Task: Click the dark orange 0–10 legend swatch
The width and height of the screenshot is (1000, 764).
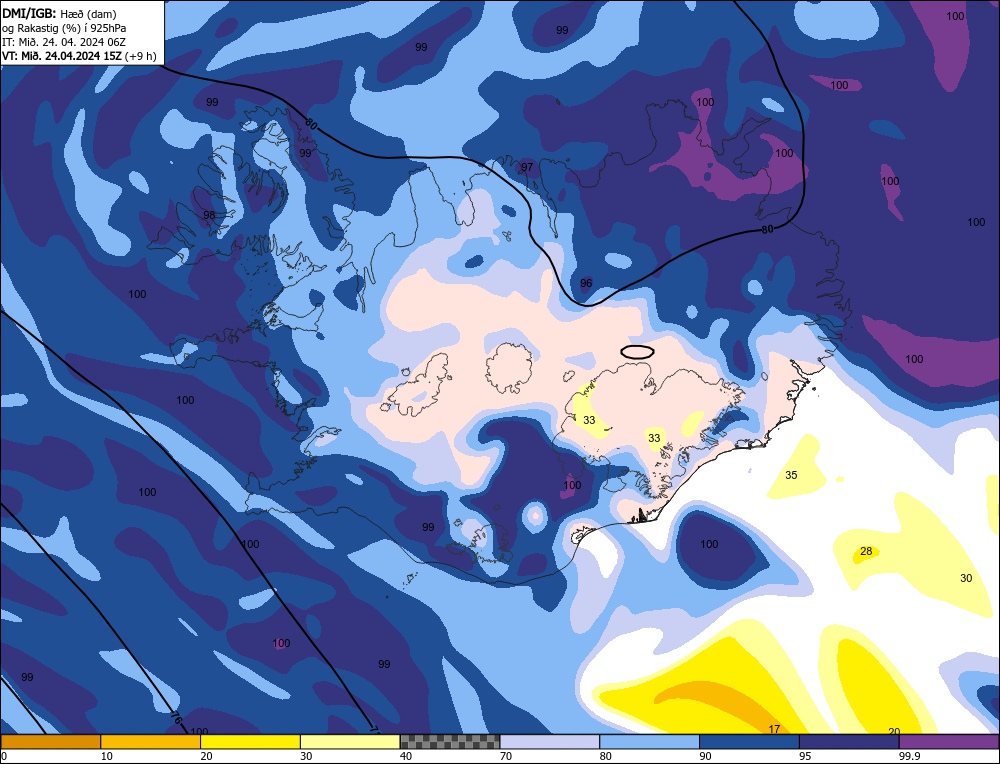Action: pos(50,741)
